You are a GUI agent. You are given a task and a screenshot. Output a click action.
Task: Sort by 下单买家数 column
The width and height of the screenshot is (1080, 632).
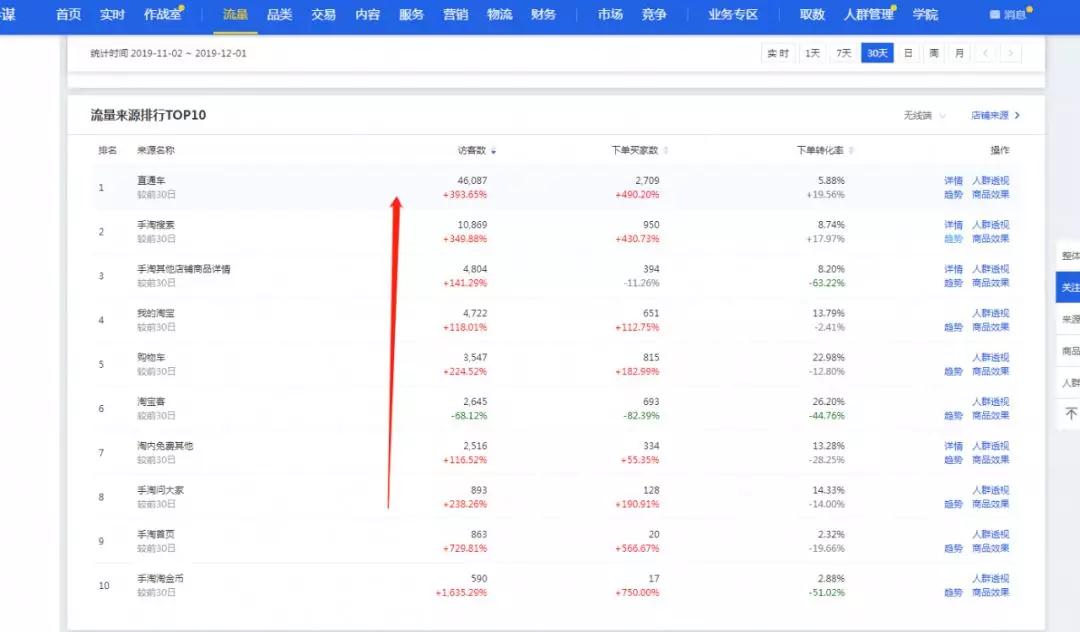(x=666, y=151)
